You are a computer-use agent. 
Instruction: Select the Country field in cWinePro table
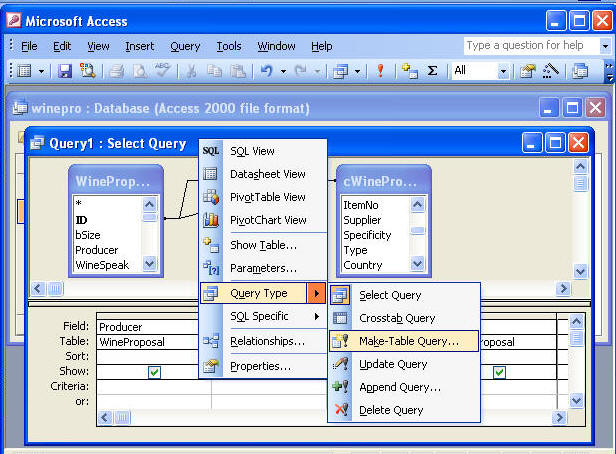coord(363,265)
